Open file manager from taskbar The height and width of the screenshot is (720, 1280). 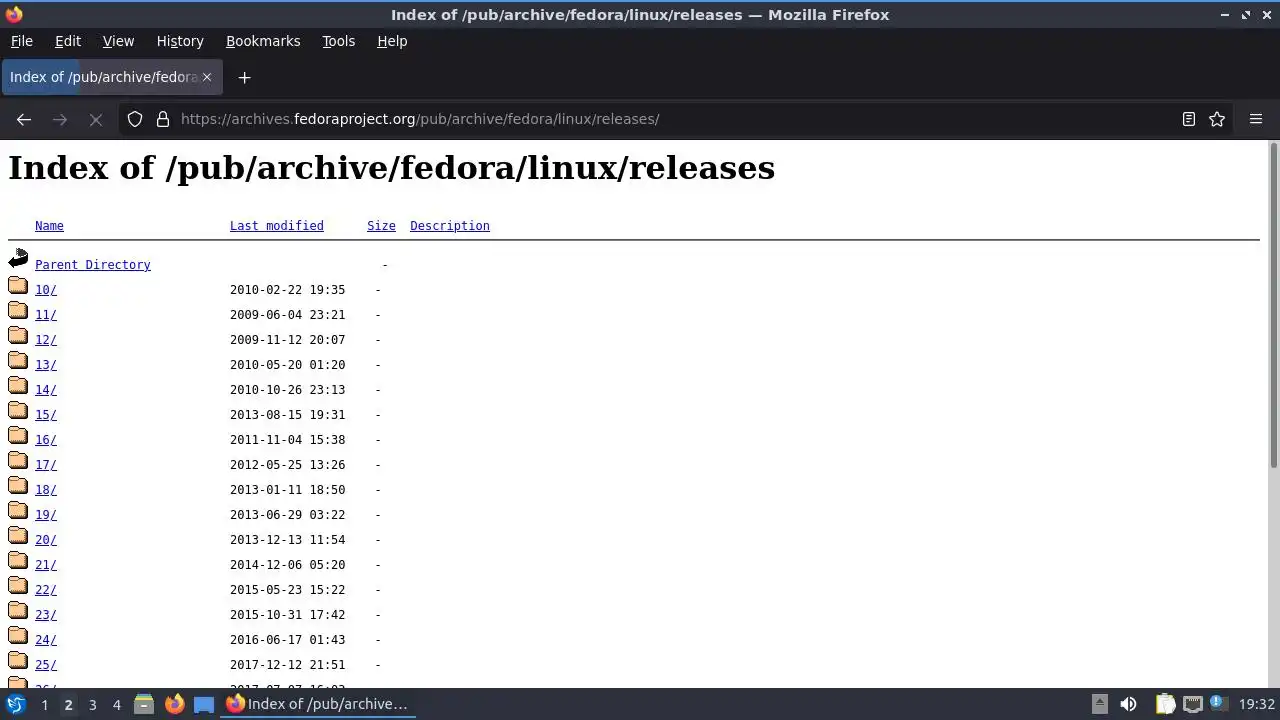click(144, 704)
